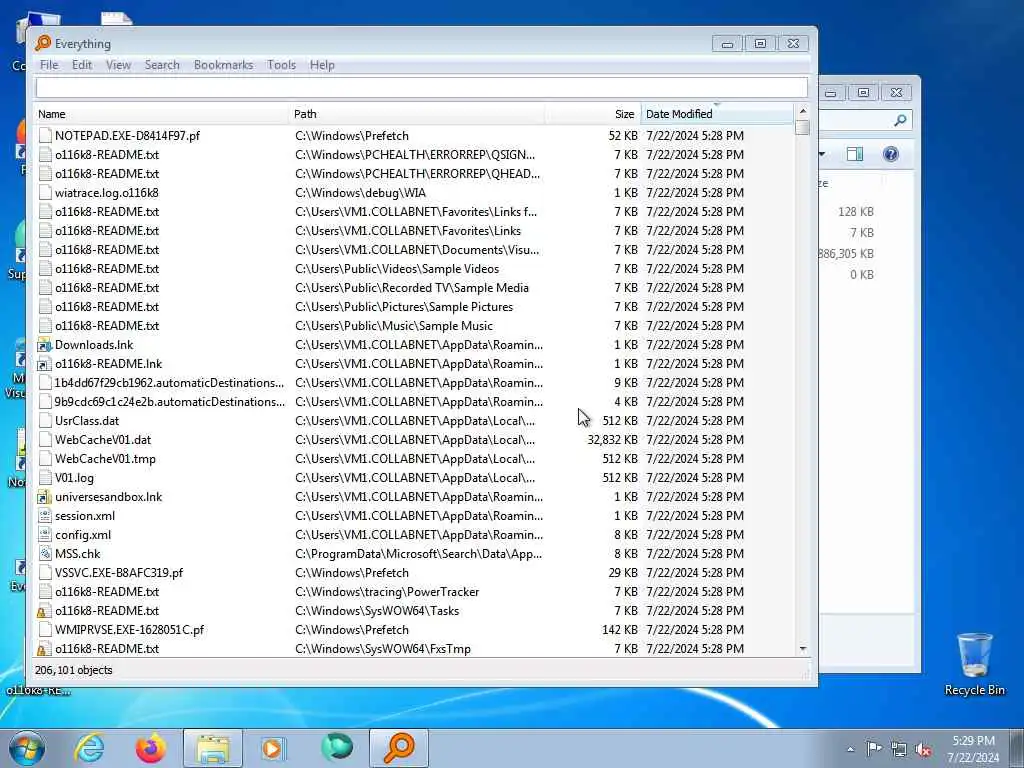Viewport: 1024px width, 768px height.
Task: Click the Everything search input field
Action: click(421, 88)
